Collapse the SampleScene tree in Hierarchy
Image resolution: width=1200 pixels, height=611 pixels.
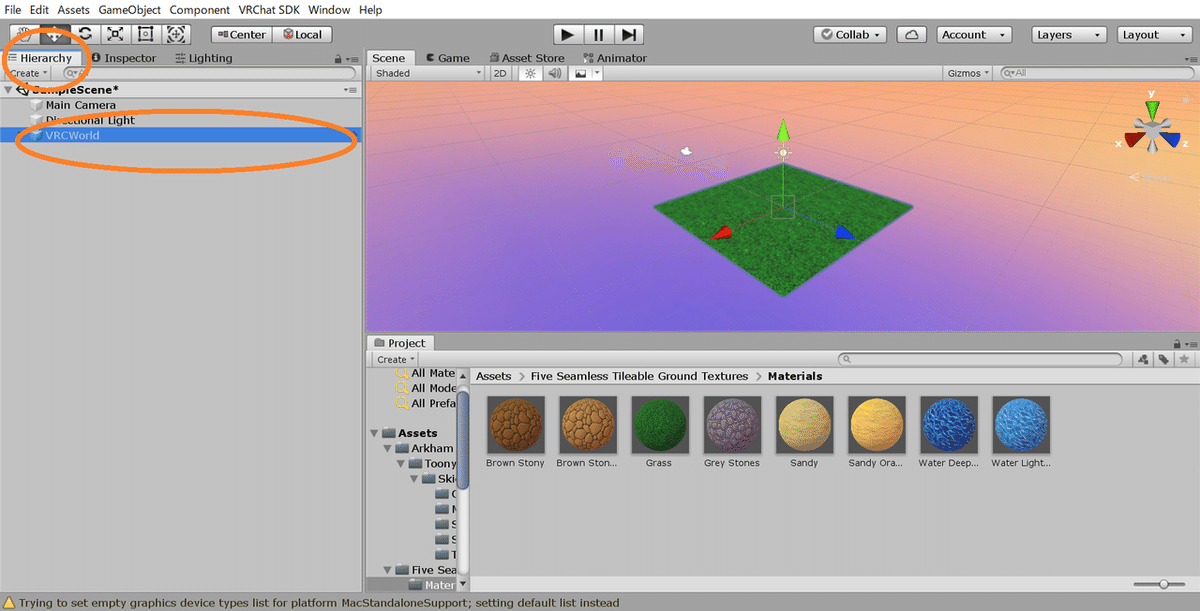coord(9,90)
